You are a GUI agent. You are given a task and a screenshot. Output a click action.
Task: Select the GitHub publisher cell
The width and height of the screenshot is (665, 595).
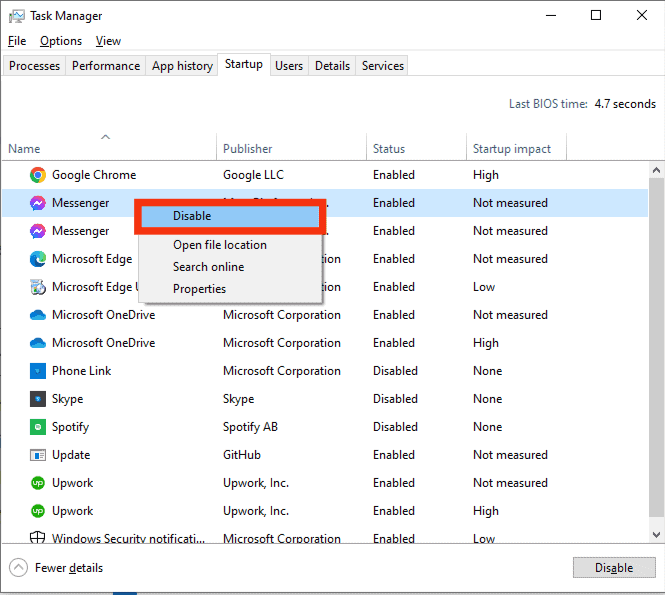(242, 455)
